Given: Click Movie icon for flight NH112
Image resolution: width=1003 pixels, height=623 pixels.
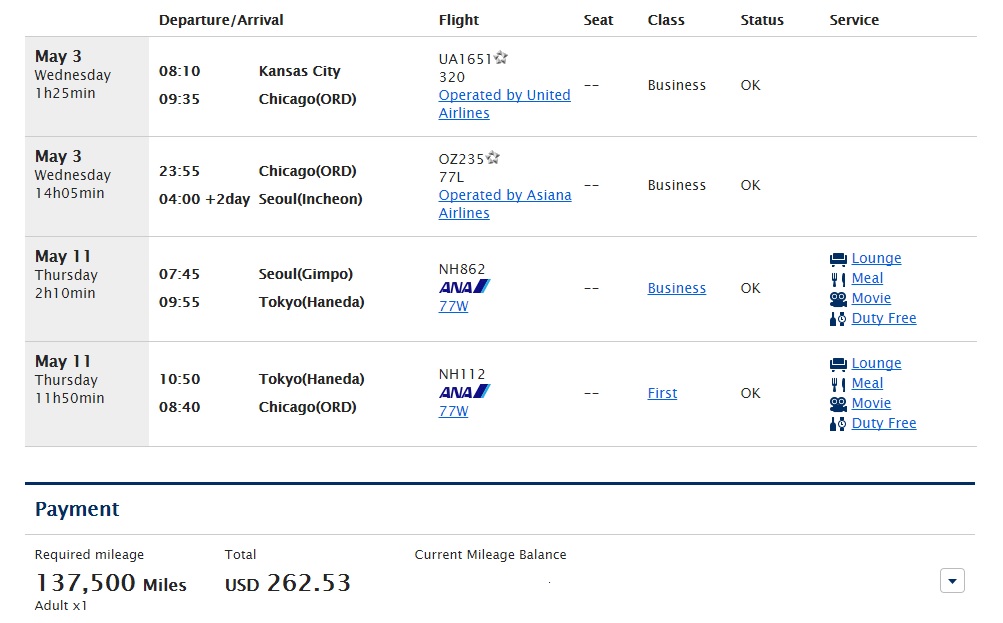Looking at the screenshot, I should pyautogui.click(x=838, y=404).
